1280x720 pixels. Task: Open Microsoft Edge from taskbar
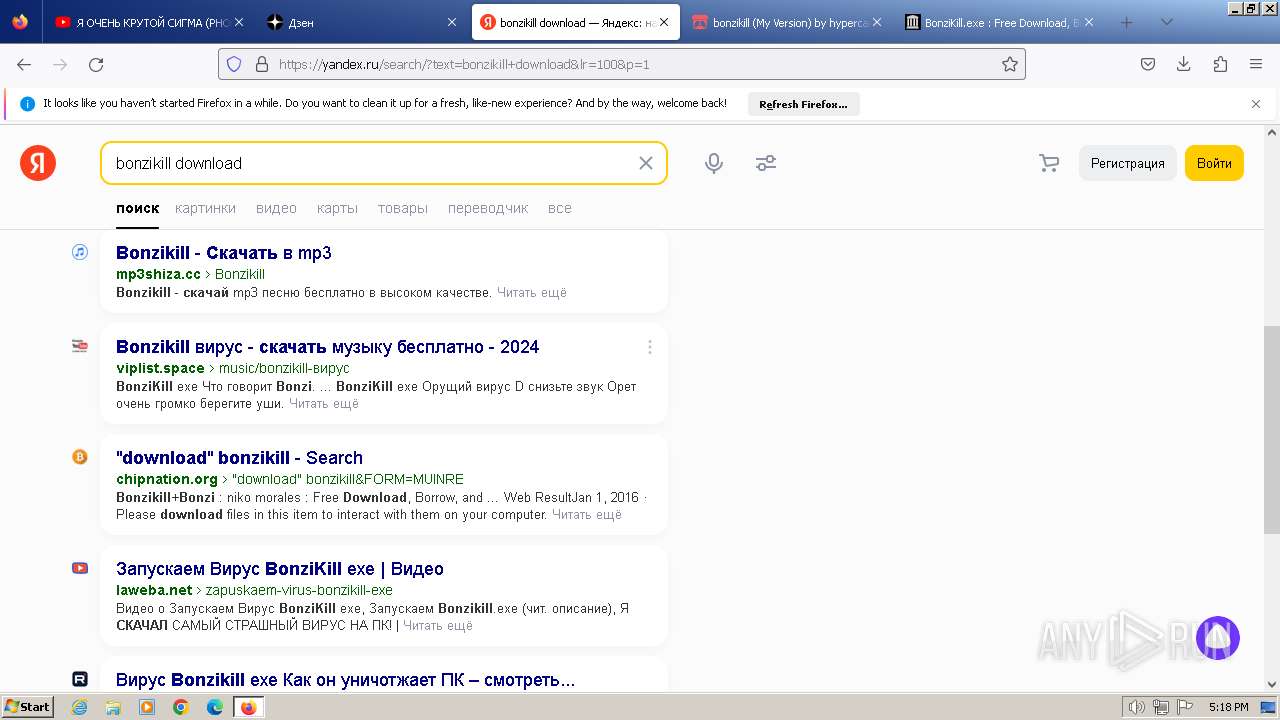tap(215, 707)
